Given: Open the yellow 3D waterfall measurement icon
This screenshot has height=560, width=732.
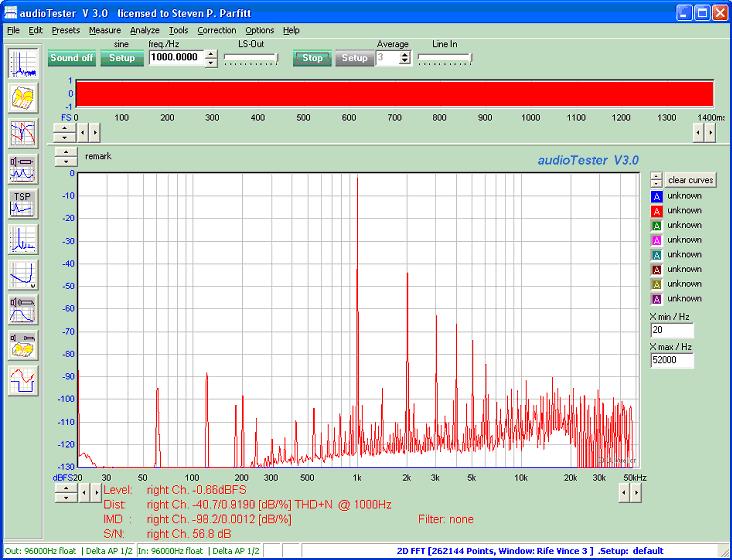Looking at the screenshot, I should point(23,98).
